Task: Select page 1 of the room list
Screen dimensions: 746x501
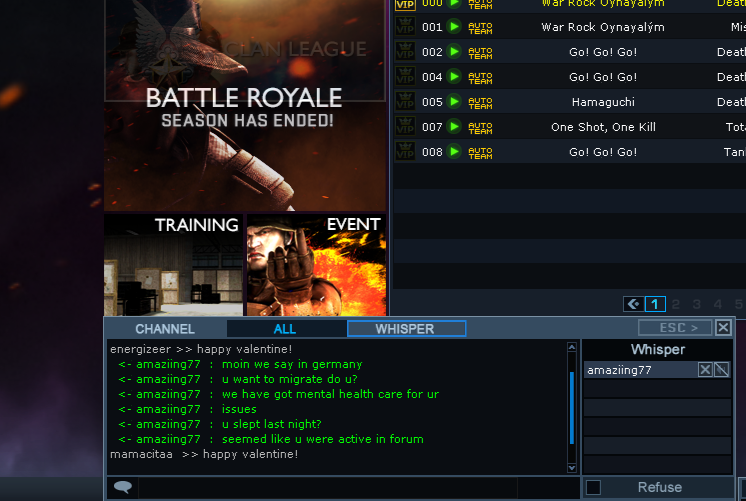Action: [x=655, y=304]
